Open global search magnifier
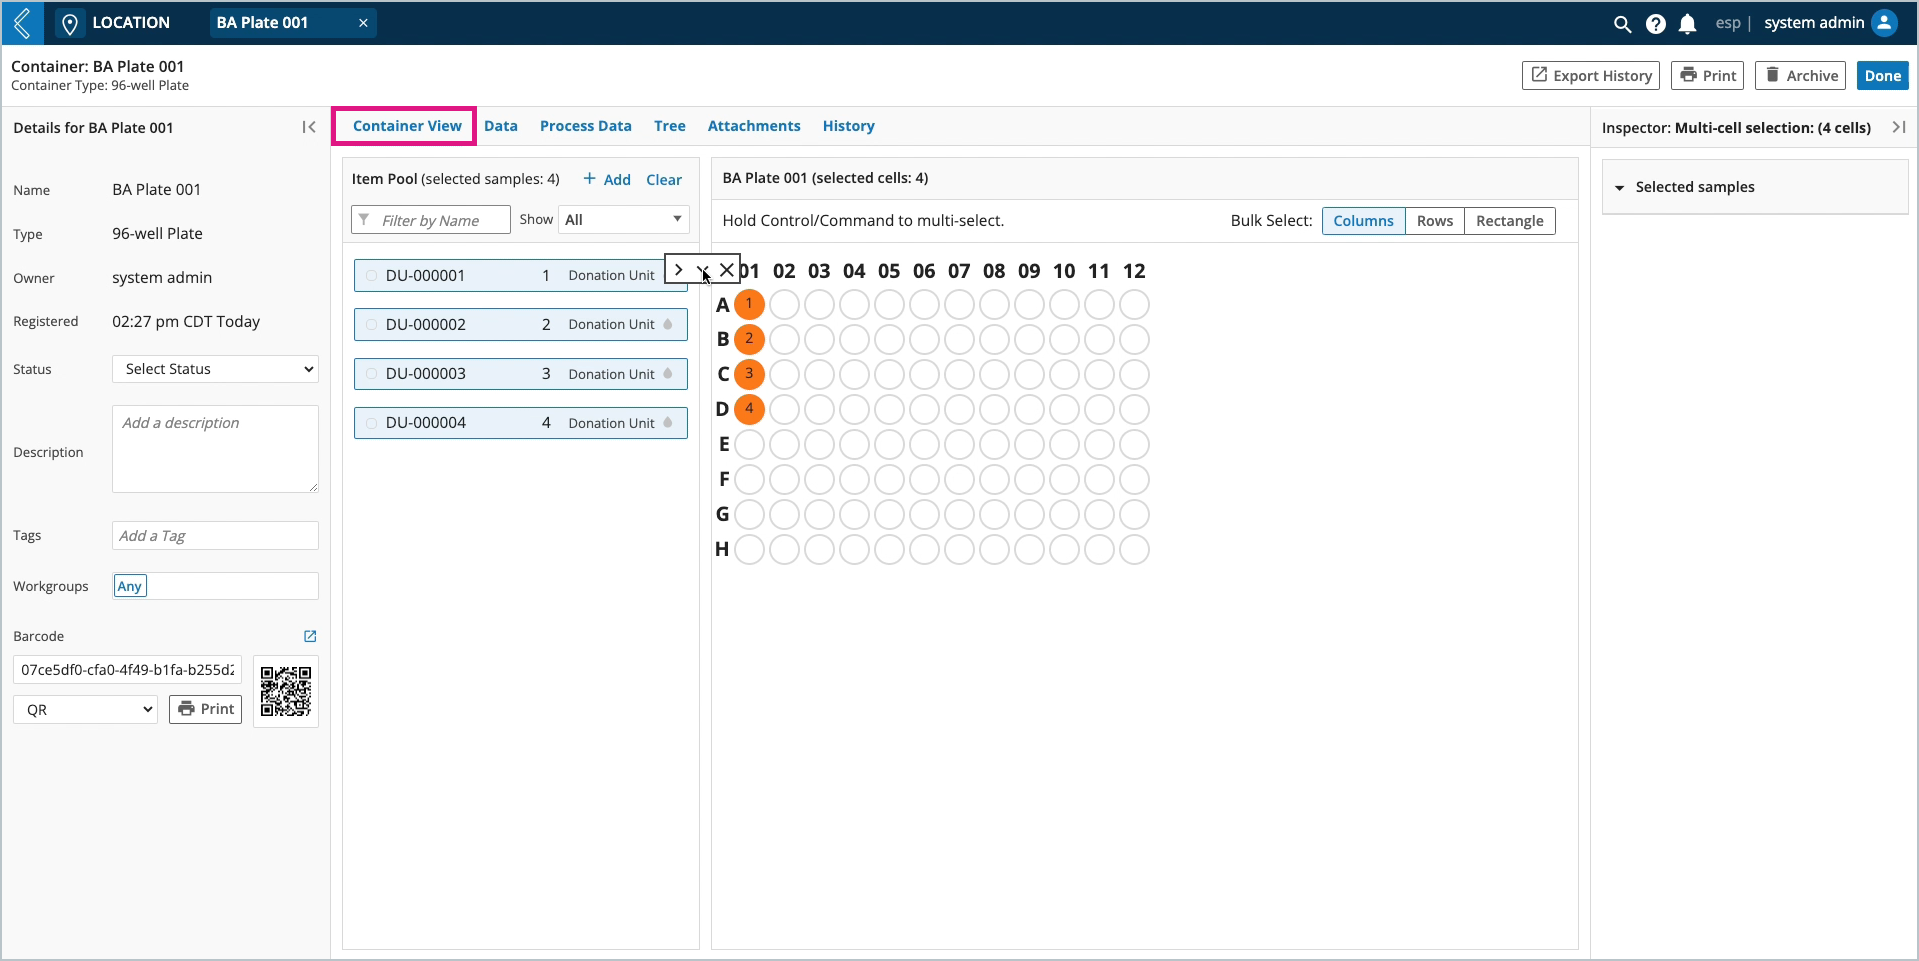1919x961 pixels. pos(1622,24)
